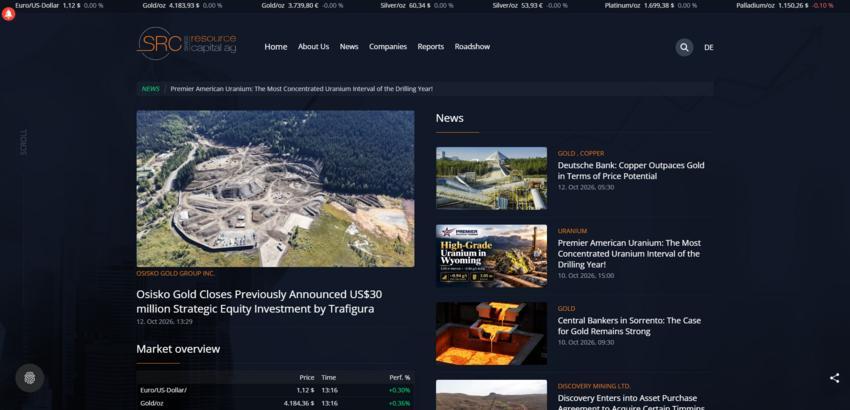Click the Price column header
The width and height of the screenshot is (850, 410).
[307, 377]
